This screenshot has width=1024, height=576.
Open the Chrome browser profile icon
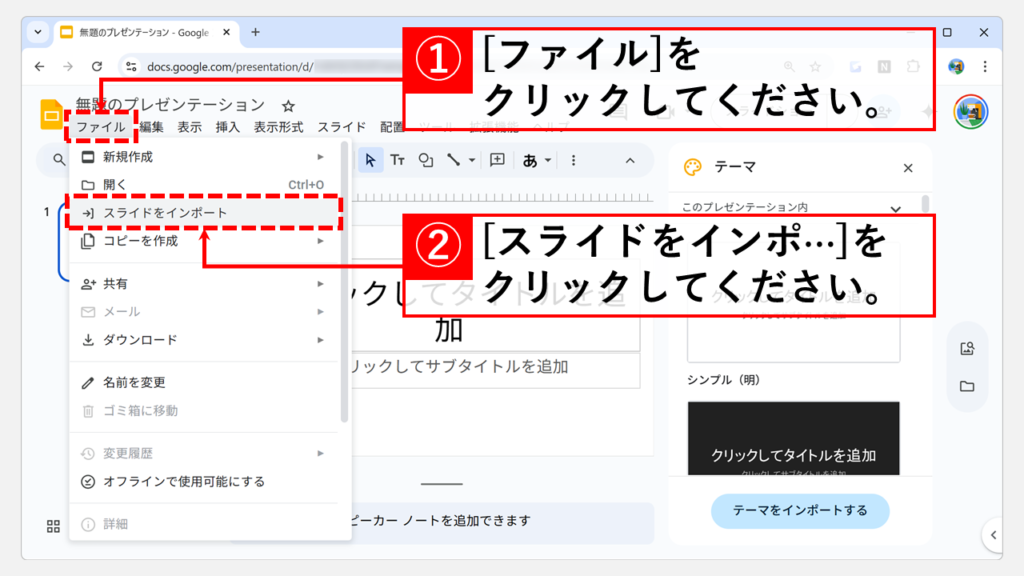956,67
